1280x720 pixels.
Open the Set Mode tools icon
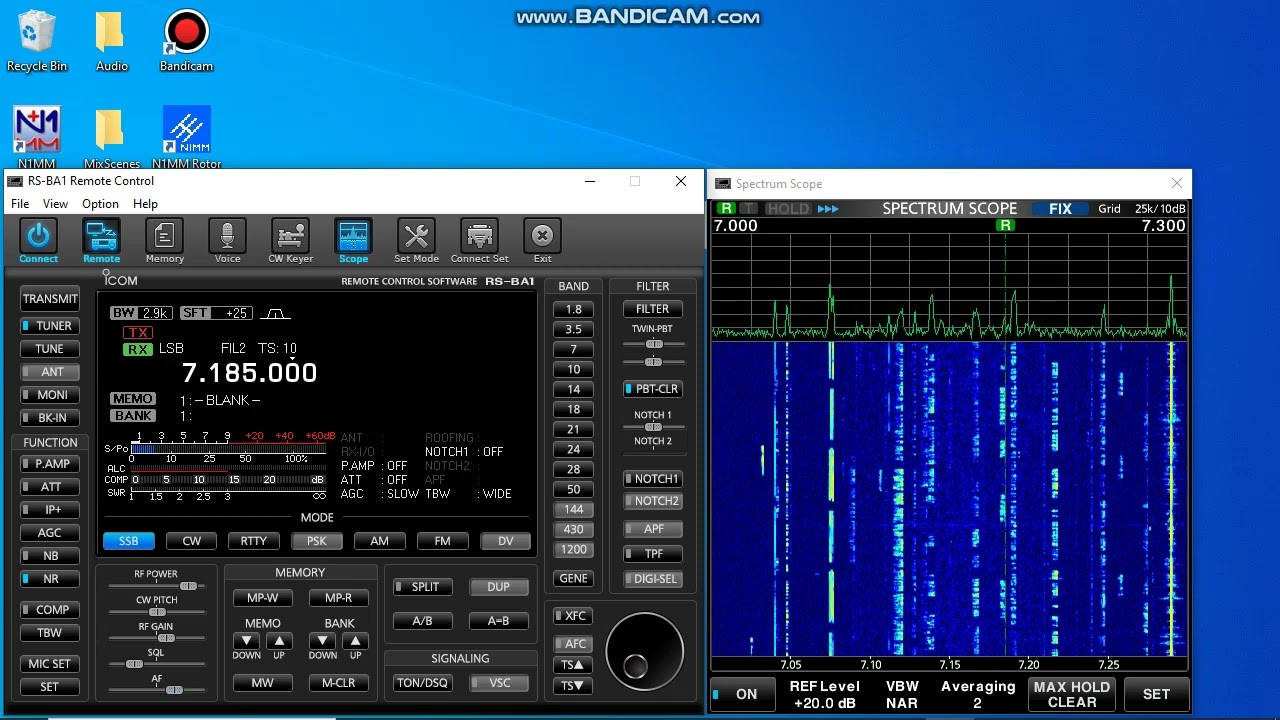pos(416,236)
